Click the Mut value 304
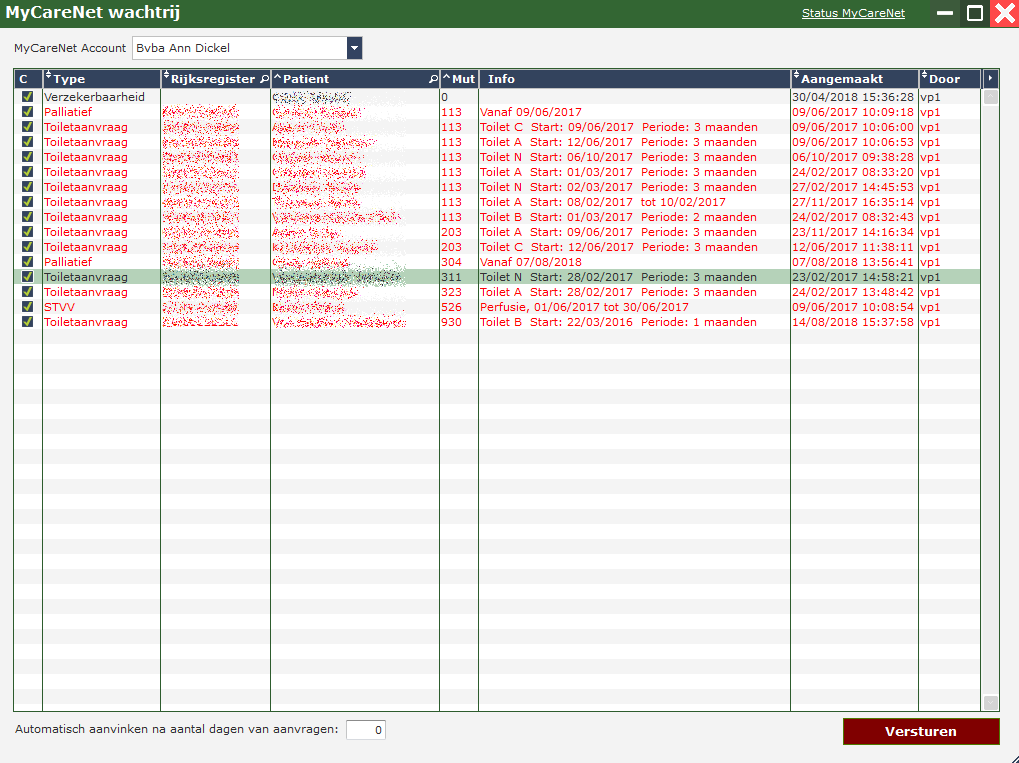The image size is (1019, 763). [452, 262]
